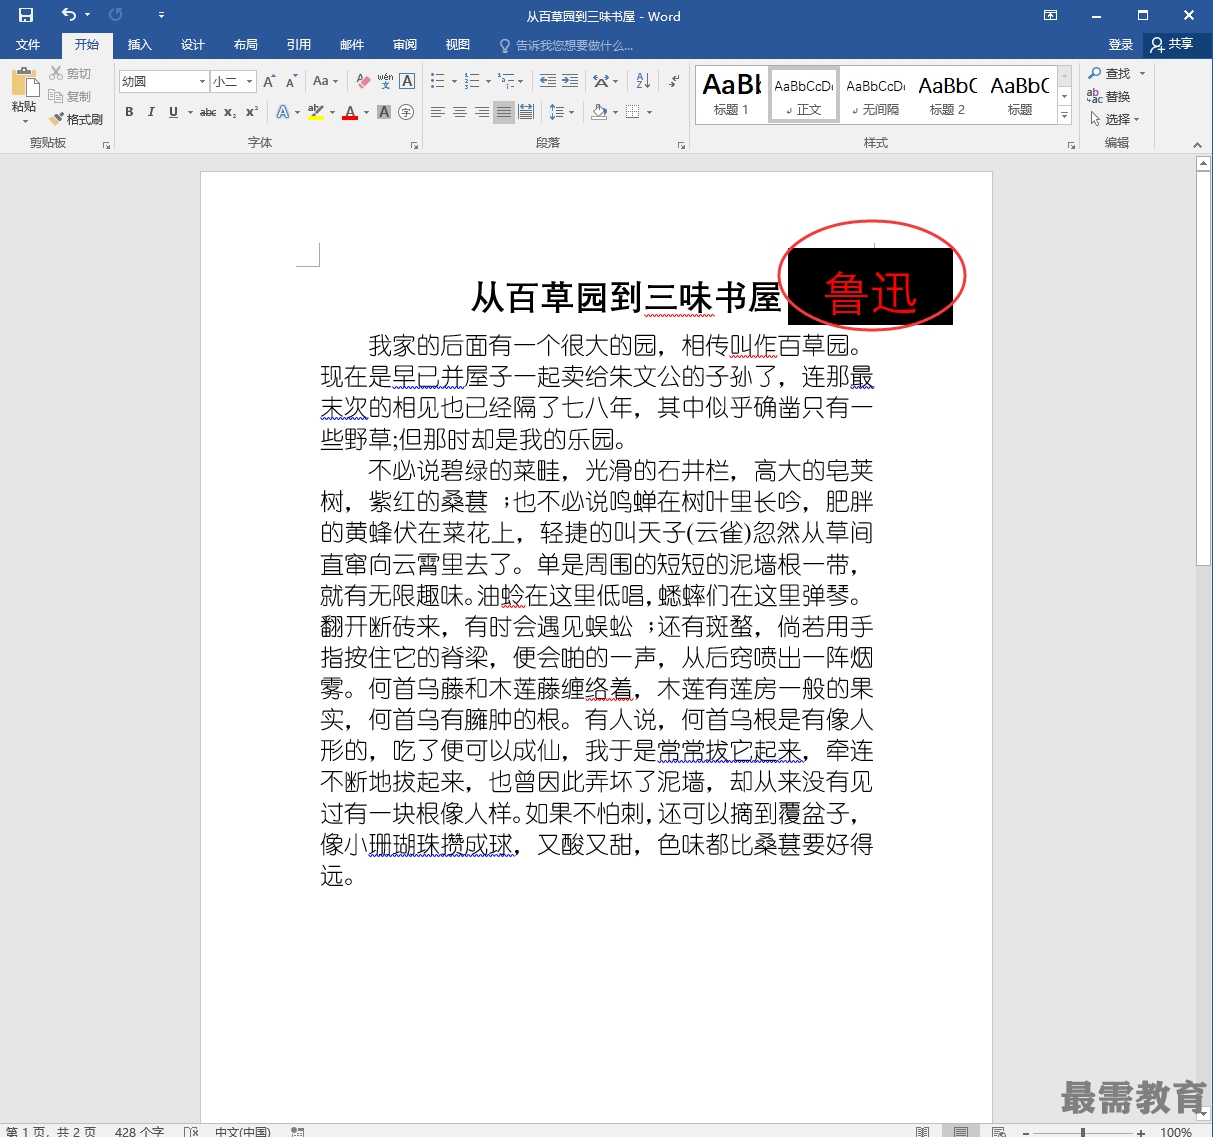Open the numbered list dropdown arrow

(488, 81)
